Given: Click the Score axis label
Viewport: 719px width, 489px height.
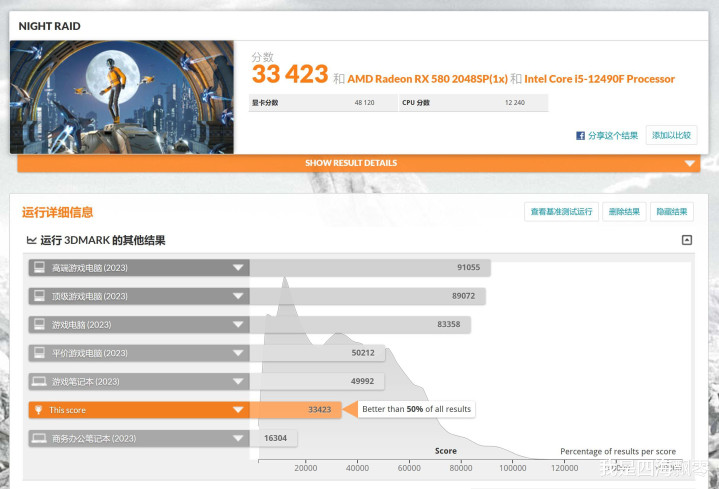Looking at the screenshot, I should (x=446, y=451).
